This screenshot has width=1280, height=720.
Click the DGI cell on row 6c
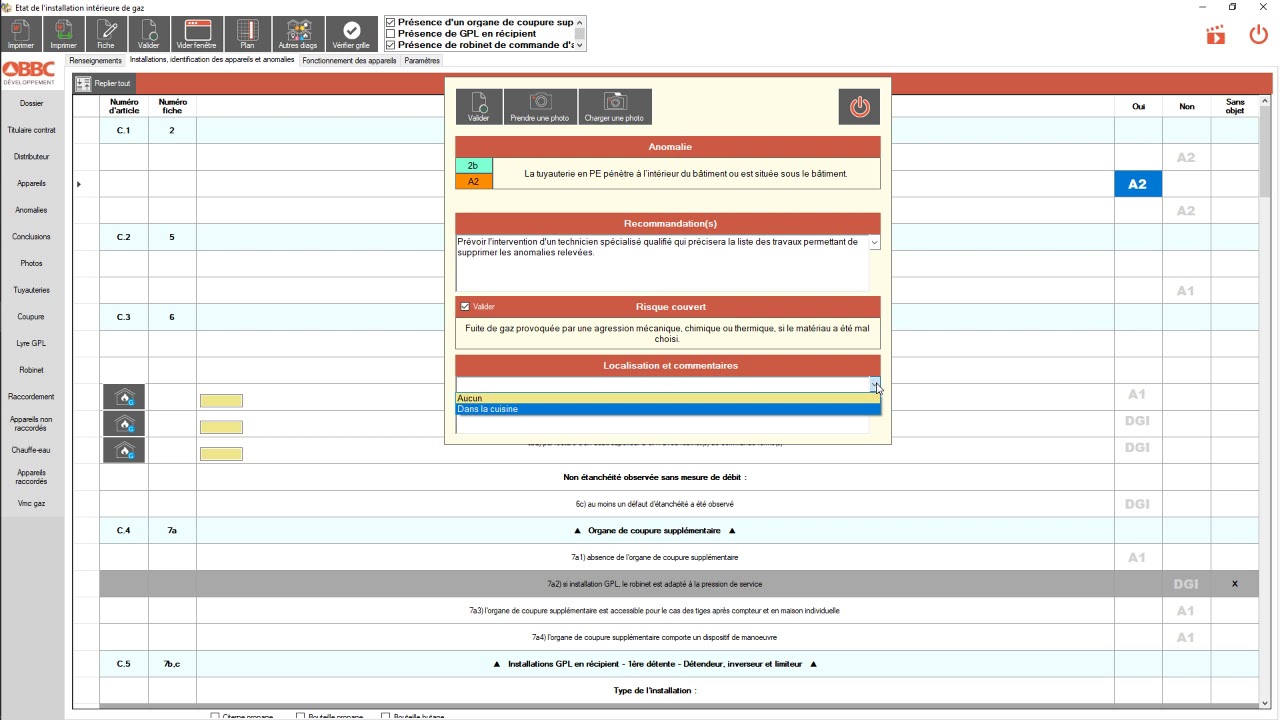pyautogui.click(x=1137, y=504)
